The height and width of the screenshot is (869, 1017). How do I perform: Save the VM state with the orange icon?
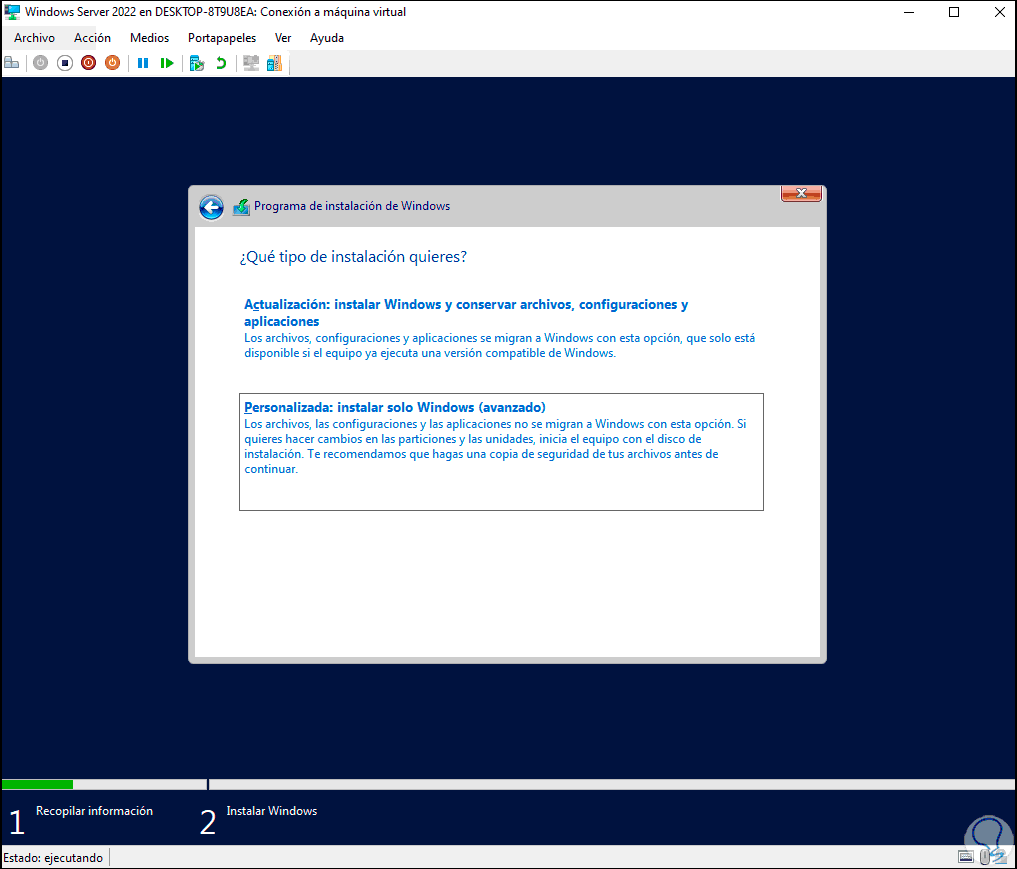click(x=112, y=63)
